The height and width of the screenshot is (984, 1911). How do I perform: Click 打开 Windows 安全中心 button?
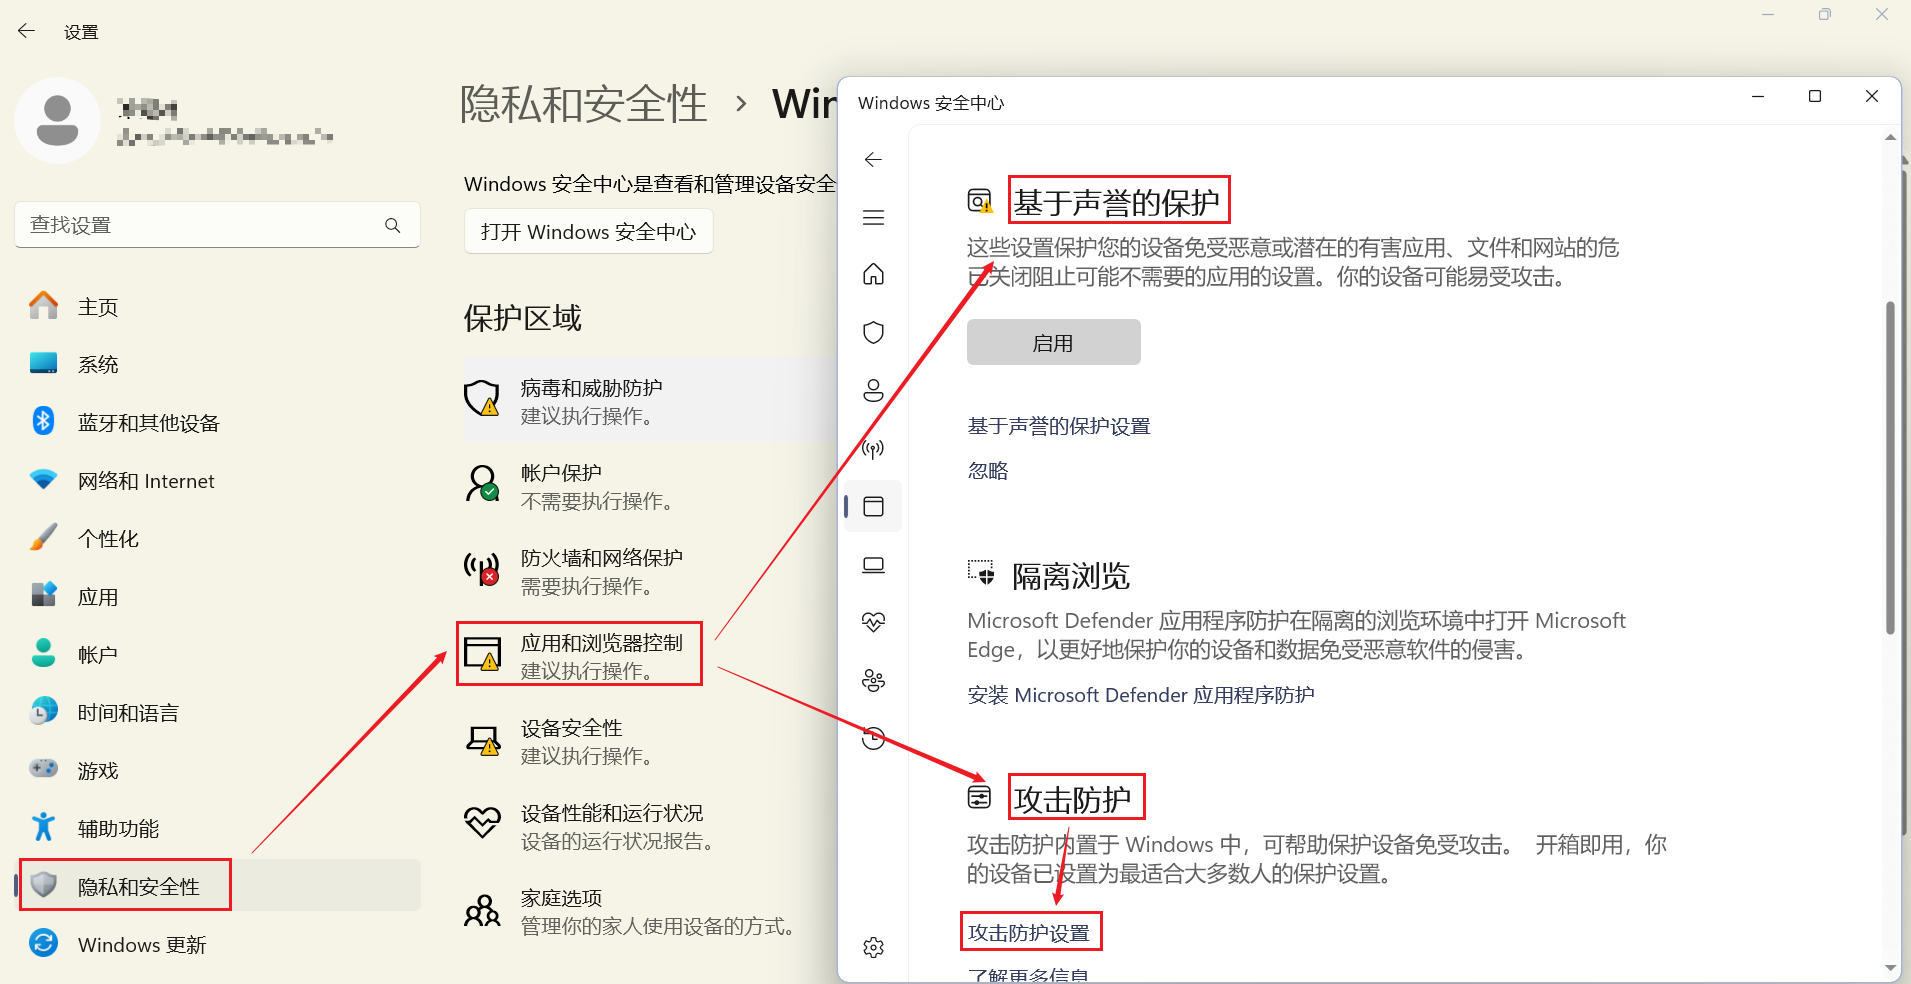pyautogui.click(x=588, y=232)
